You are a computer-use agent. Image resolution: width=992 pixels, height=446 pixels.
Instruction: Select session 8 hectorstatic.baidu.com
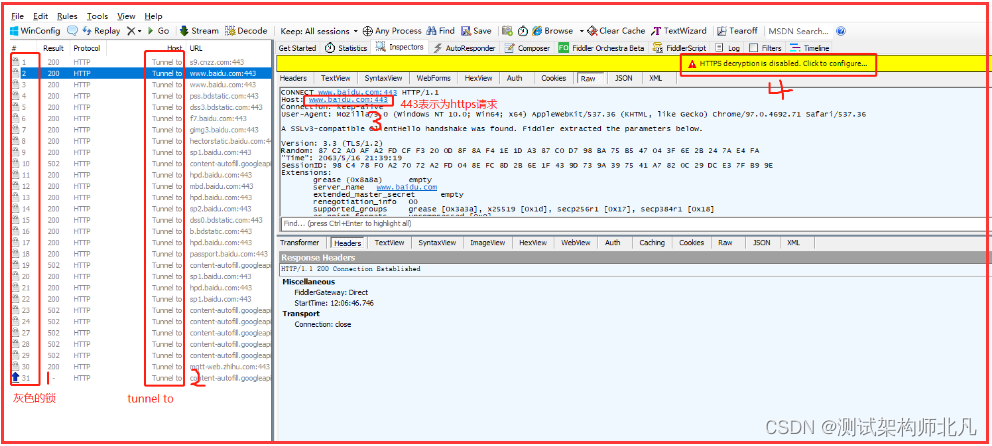[140, 141]
